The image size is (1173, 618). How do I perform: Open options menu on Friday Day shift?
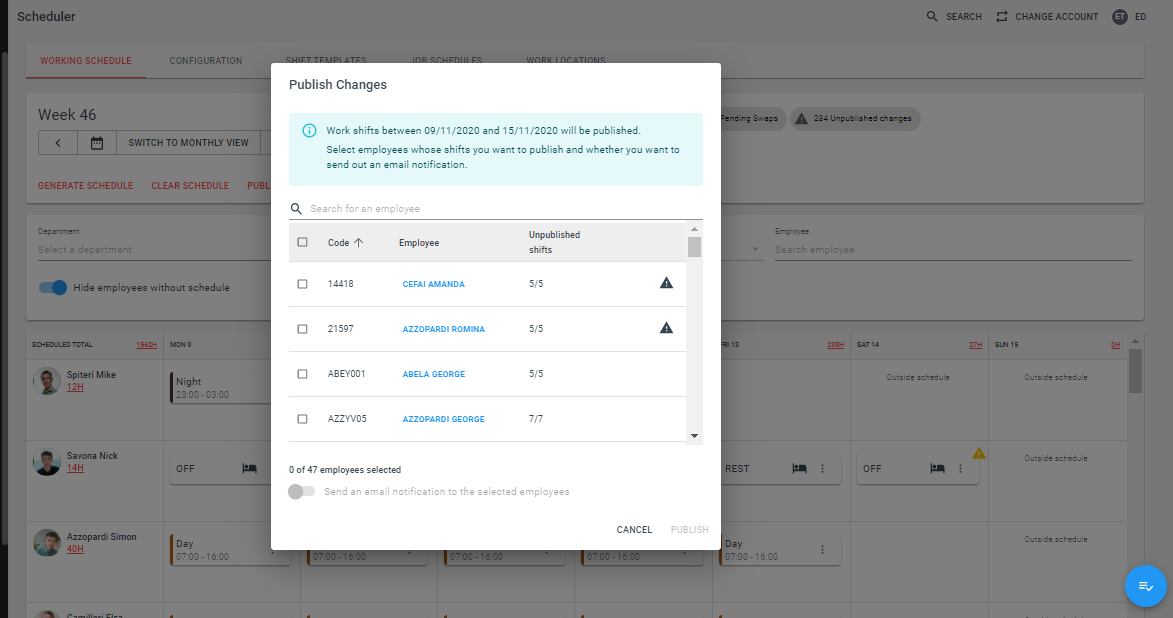pyautogui.click(x=822, y=549)
